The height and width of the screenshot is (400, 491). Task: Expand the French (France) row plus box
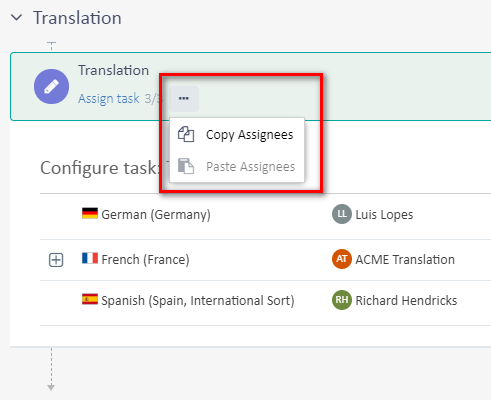click(56, 260)
